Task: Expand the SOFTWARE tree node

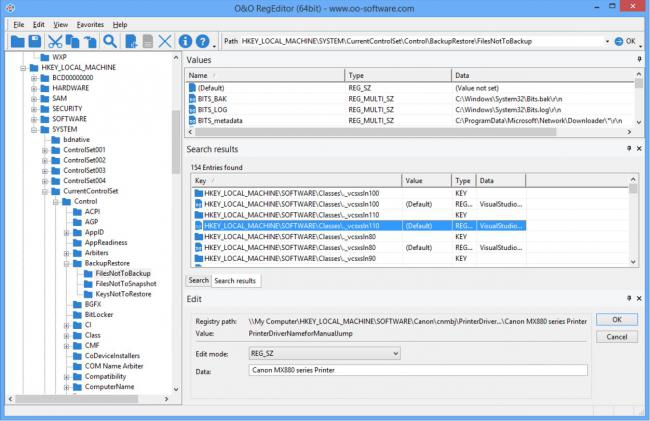Action: (x=34, y=119)
